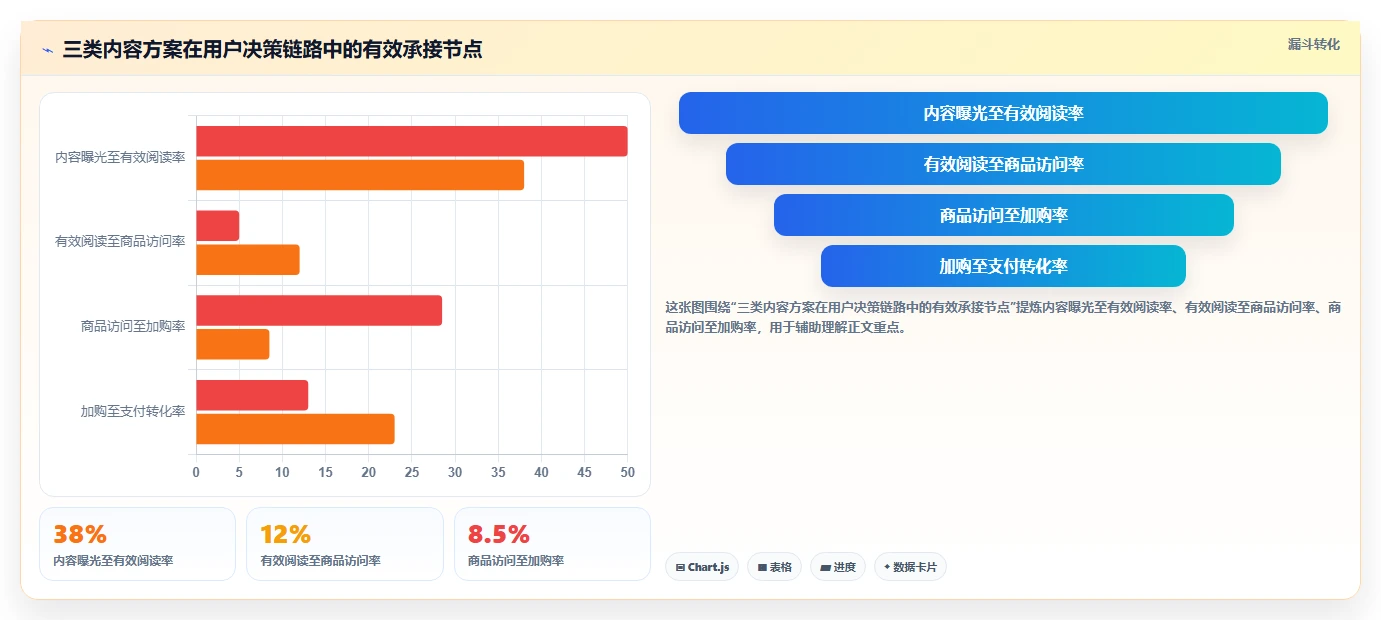Select the 商品访问至加购率 funnel stage
The image size is (1381, 620).
tap(1003, 215)
